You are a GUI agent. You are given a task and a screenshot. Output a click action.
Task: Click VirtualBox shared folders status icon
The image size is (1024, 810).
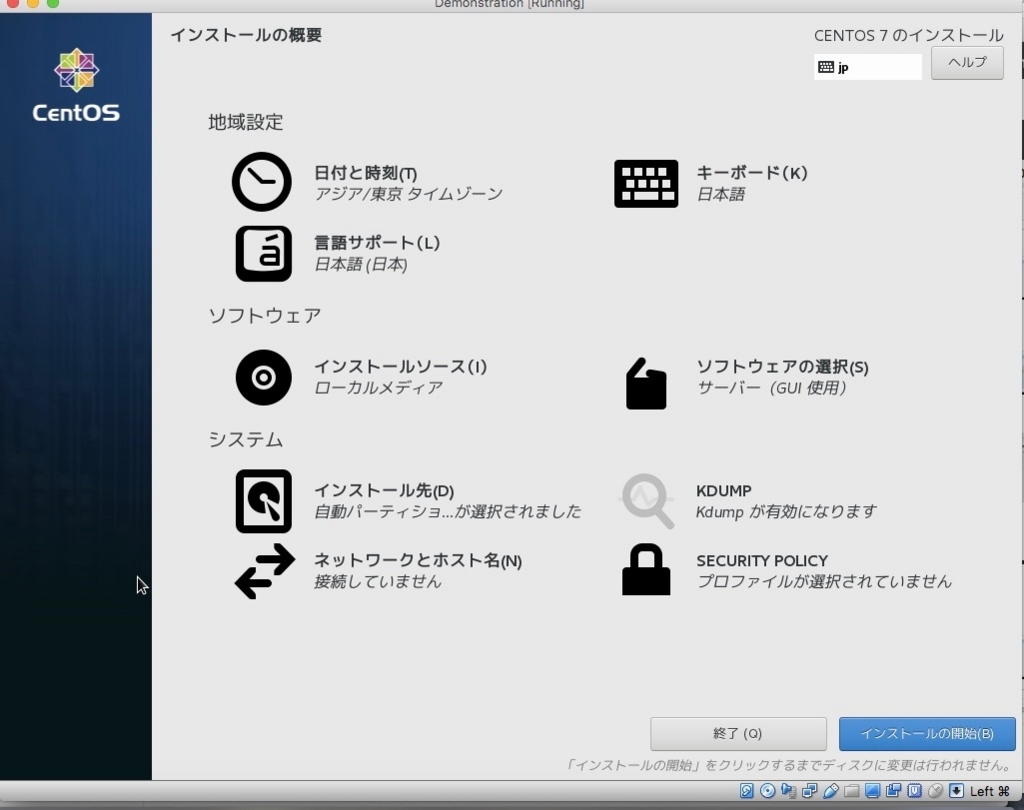click(x=851, y=791)
